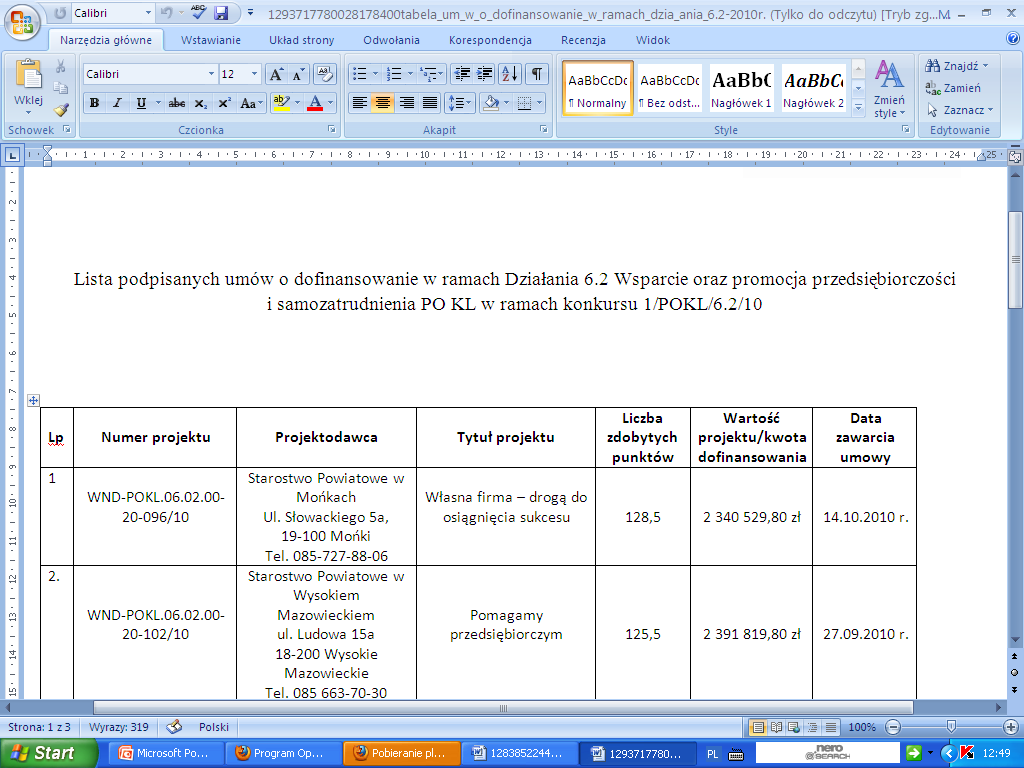Expand the styles gallery more arrow
Screen dimensions: 1024x768
859,107
